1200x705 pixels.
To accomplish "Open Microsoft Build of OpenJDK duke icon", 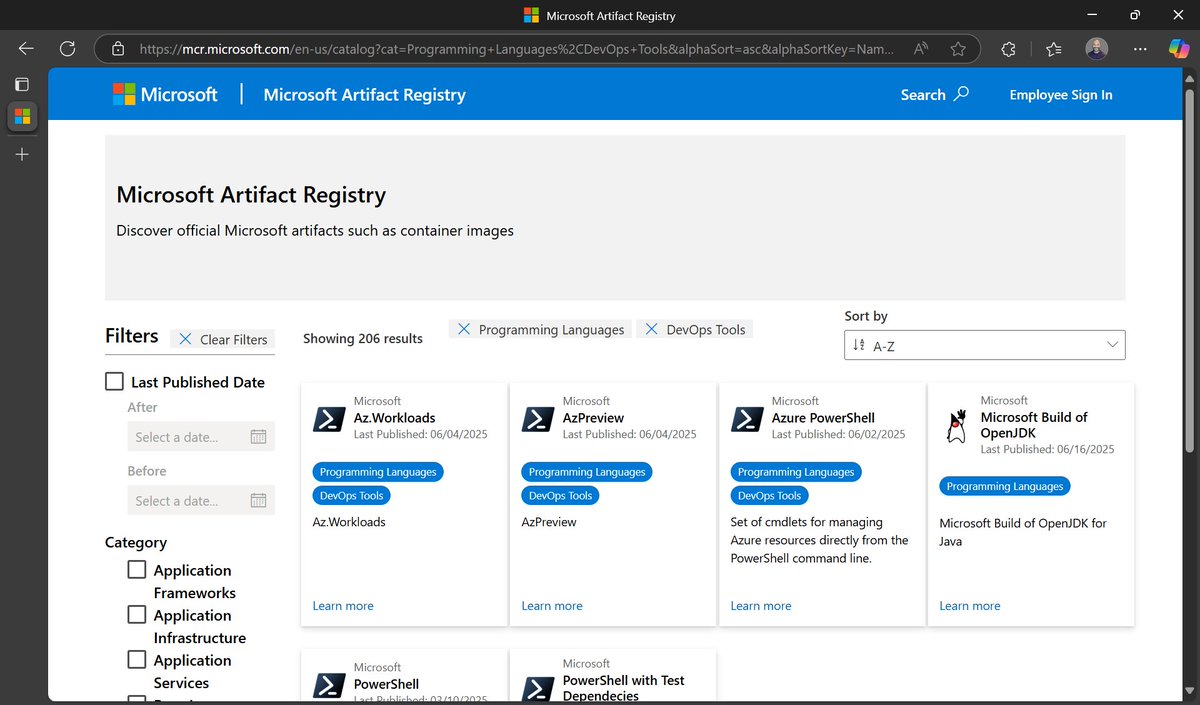I will [x=957, y=426].
